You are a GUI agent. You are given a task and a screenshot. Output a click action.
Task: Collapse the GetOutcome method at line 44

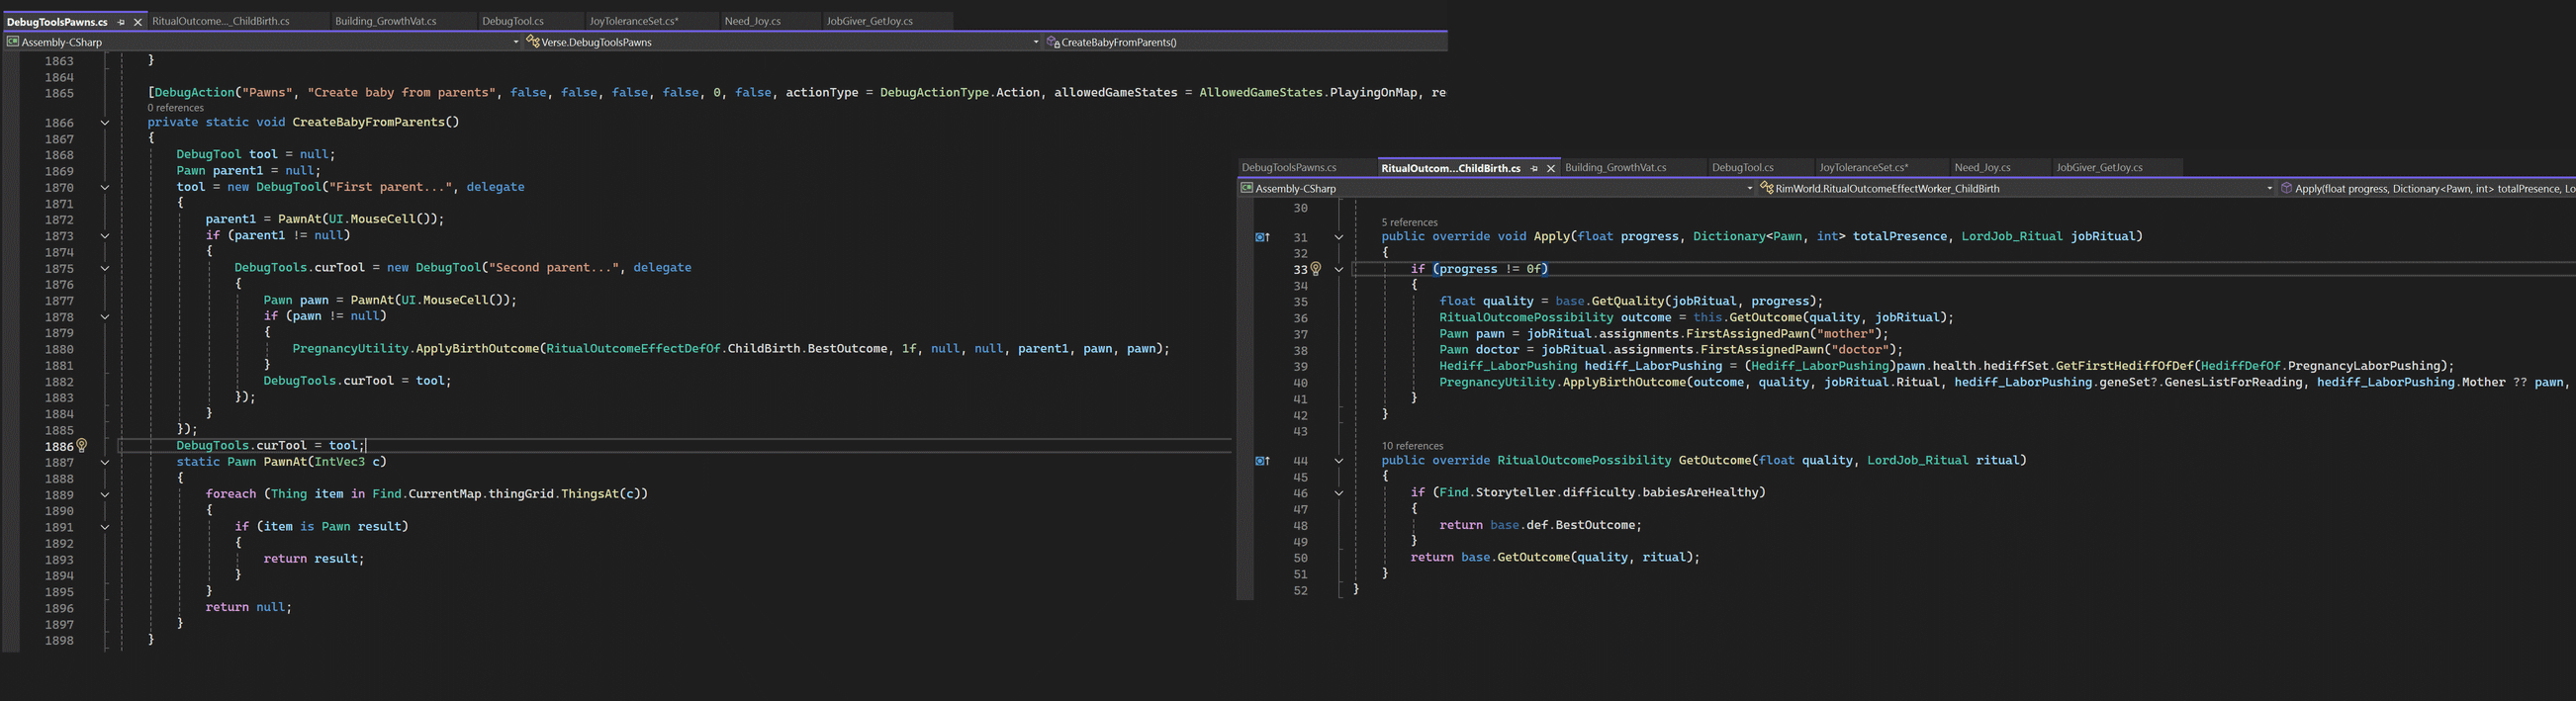tap(1338, 461)
